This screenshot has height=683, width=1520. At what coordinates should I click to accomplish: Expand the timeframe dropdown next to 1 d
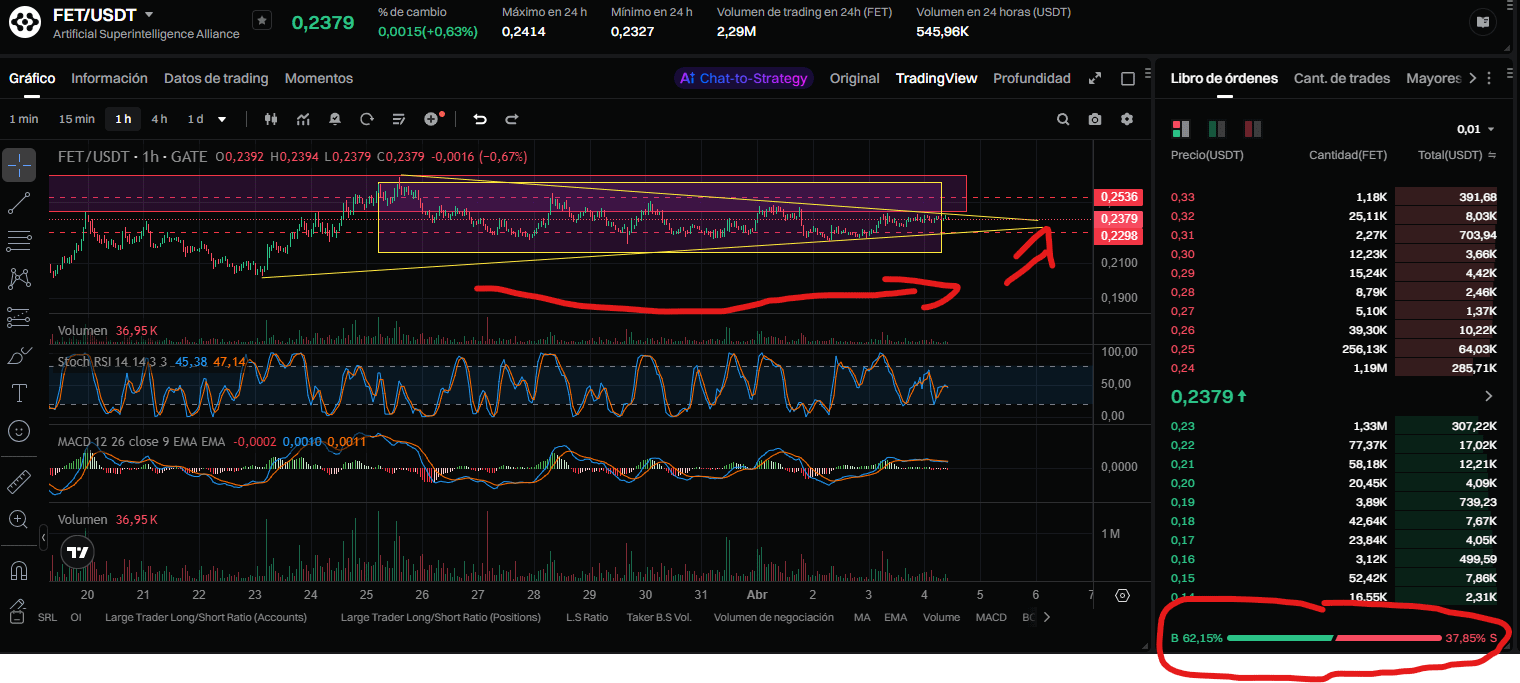[222, 119]
